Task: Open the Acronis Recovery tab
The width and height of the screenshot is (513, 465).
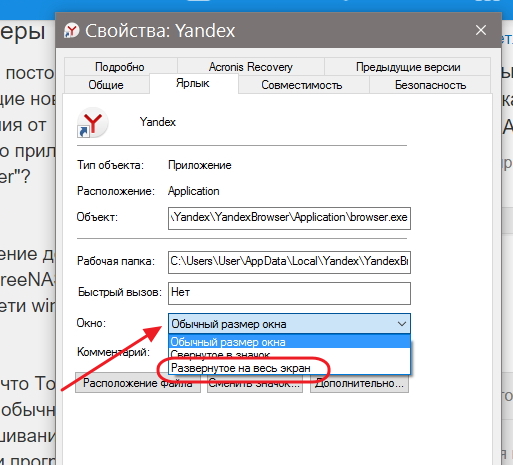Action: (x=251, y=67)
